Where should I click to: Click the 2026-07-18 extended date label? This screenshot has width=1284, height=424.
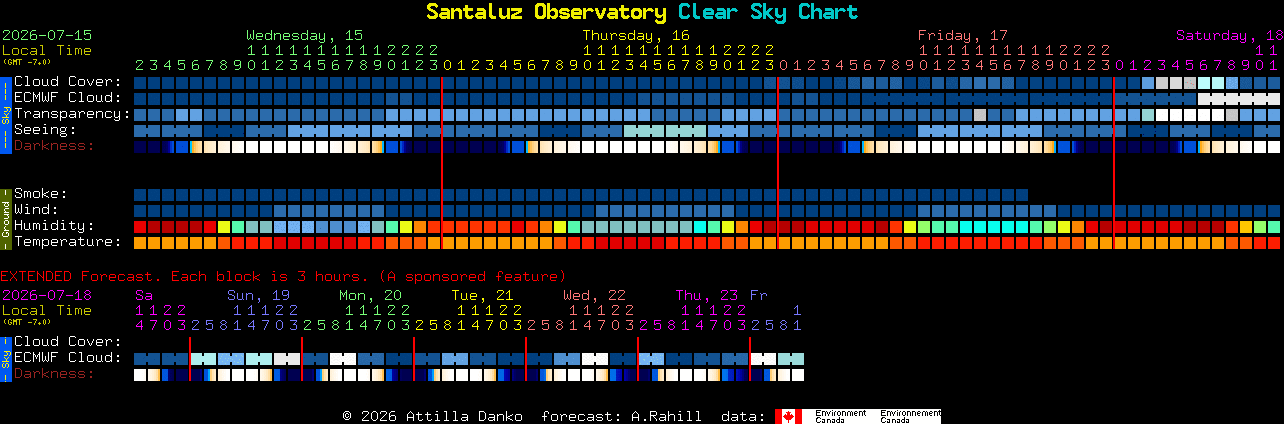pyautogui.click(x=47, y=295)
